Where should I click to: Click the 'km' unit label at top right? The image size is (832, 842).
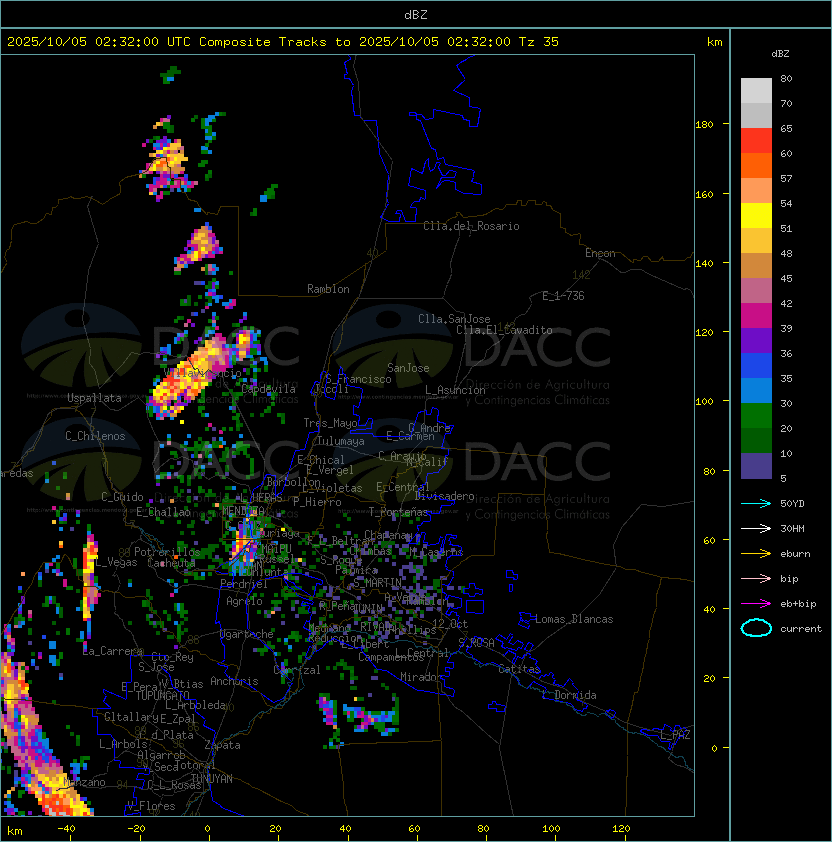(x=714, y=42)
